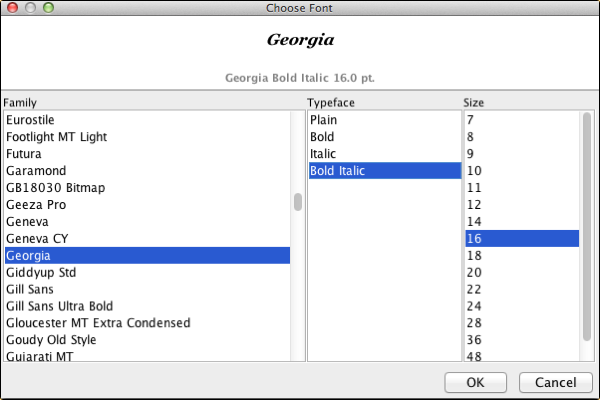Screen dimensions: 600x400
Task: Set typeface to Plain
Action: pyautogui.click(x=385, y=120)
